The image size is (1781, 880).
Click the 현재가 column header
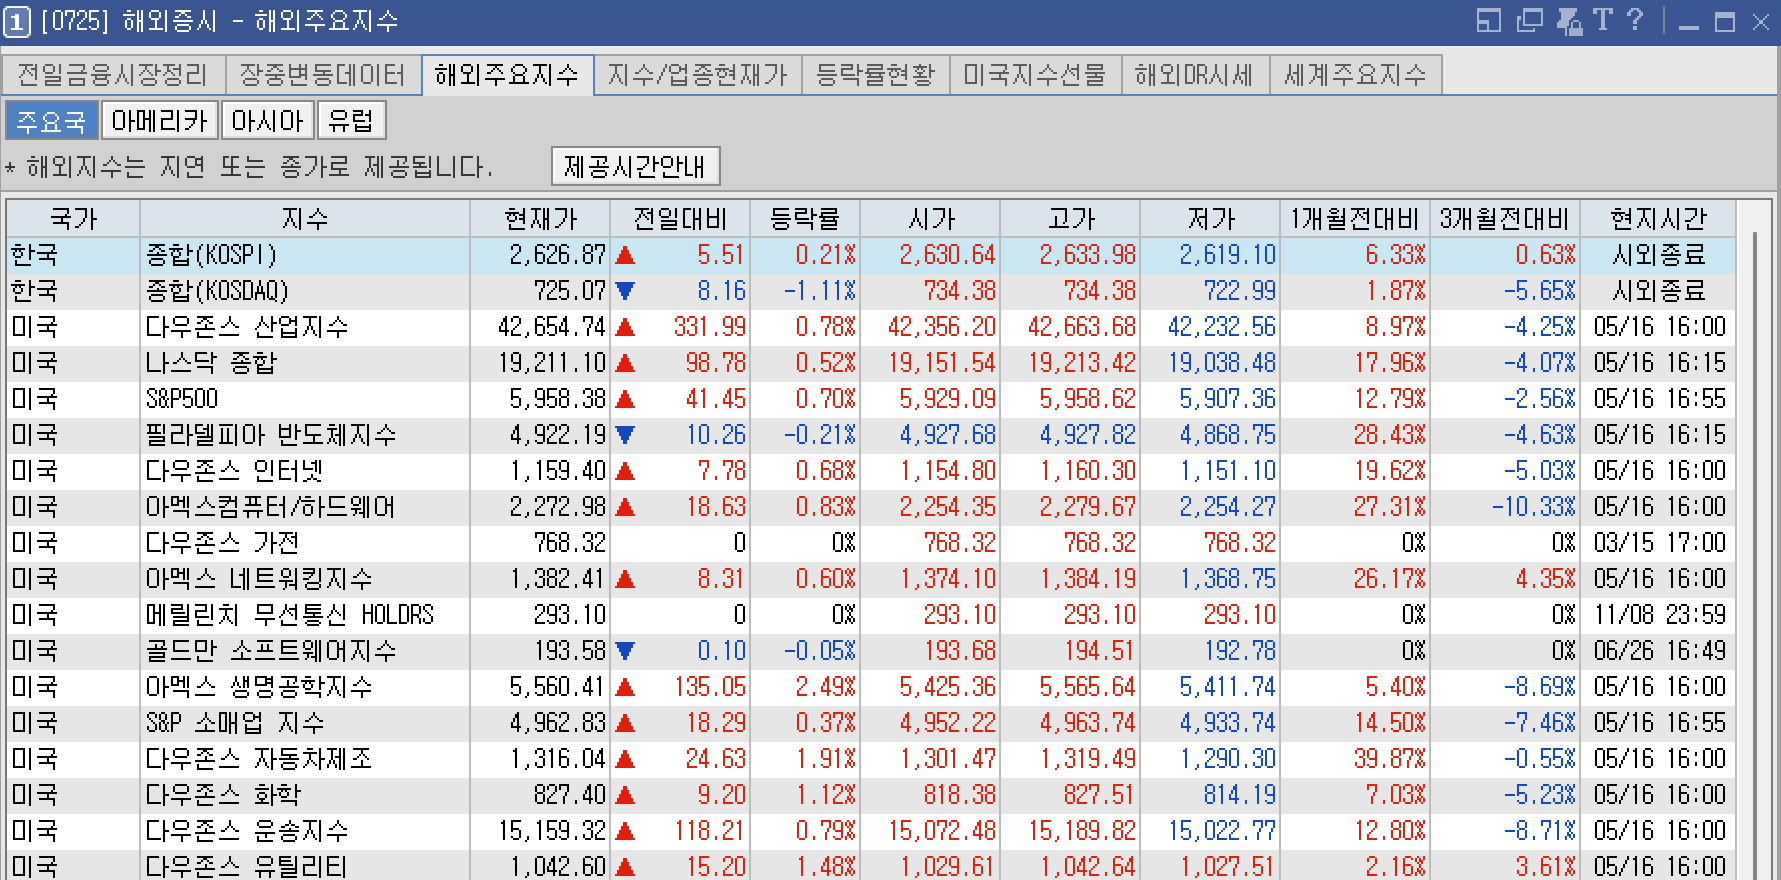[540, 219]
